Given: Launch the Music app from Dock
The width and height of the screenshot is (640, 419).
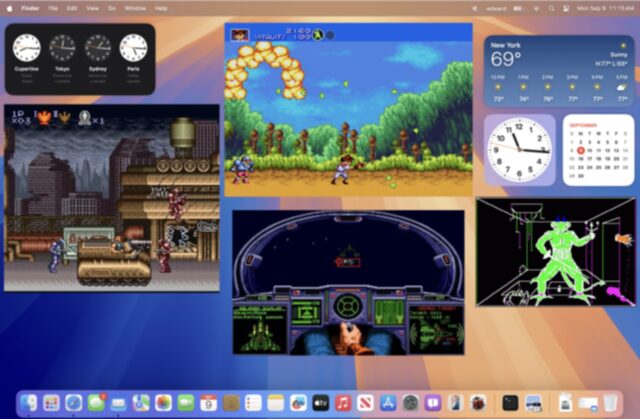Looking at the screenshot, I should (x=343, y=402).
